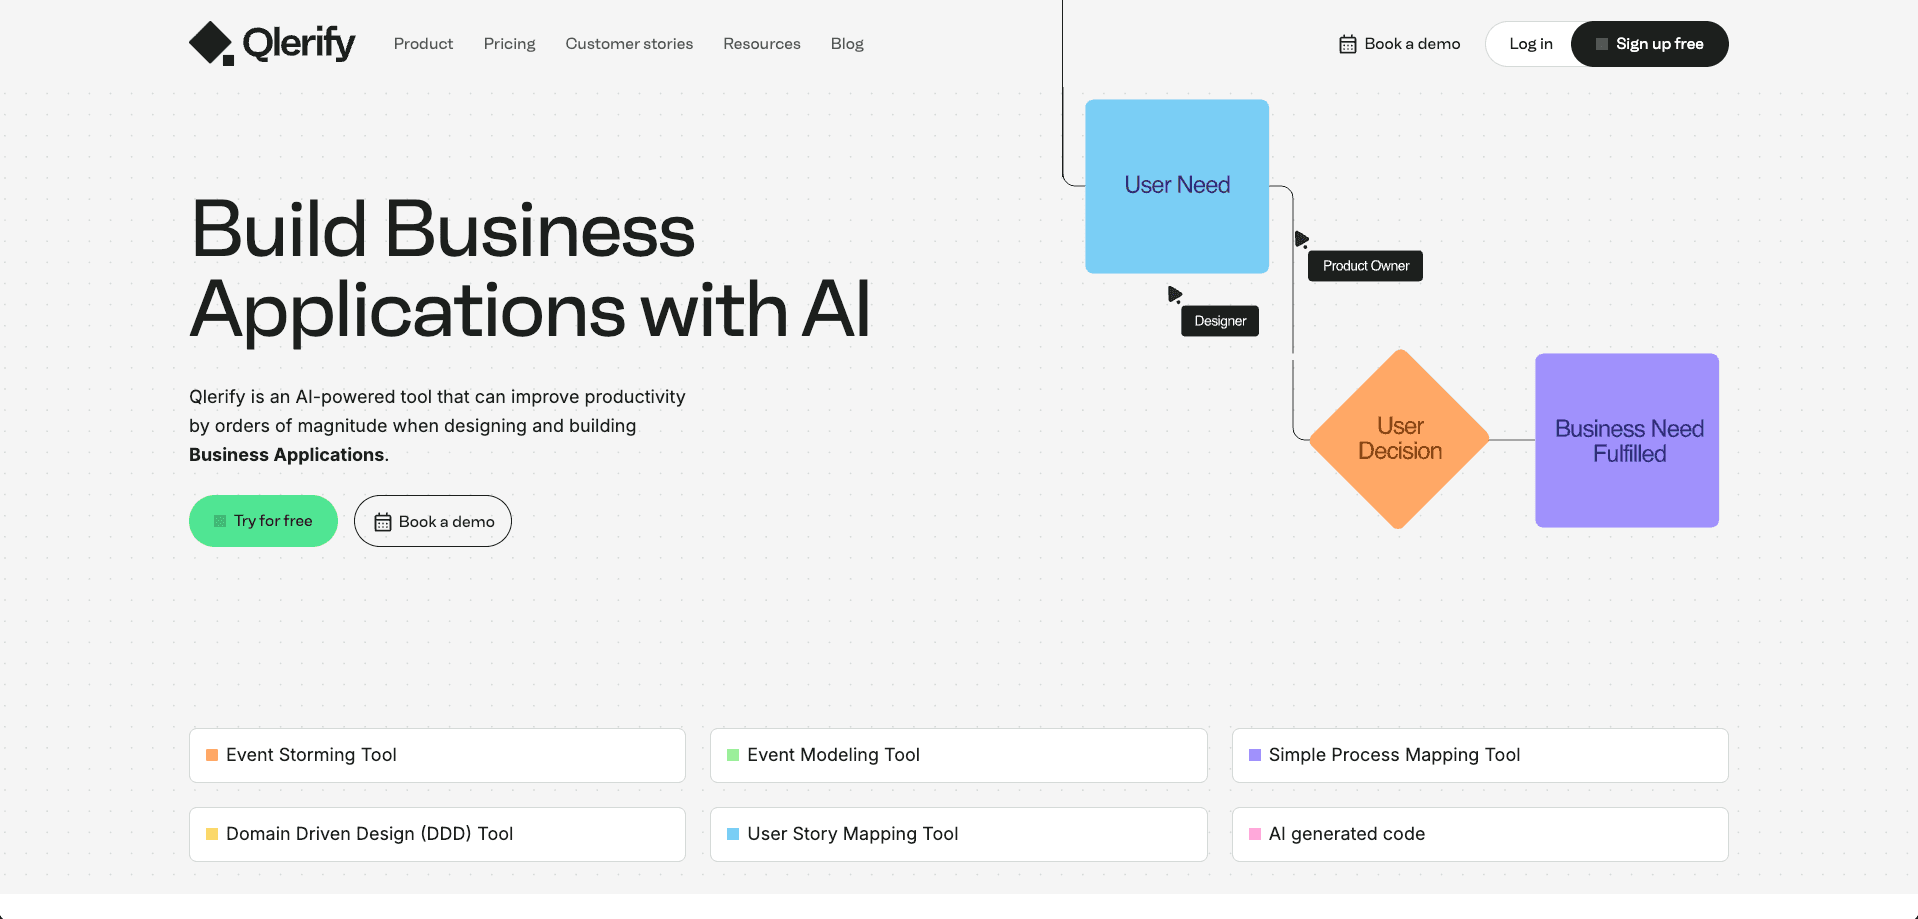Select the User Need diagram node
The image size is (1918, 919).
pyautogui.click(x=1176, y=185)
